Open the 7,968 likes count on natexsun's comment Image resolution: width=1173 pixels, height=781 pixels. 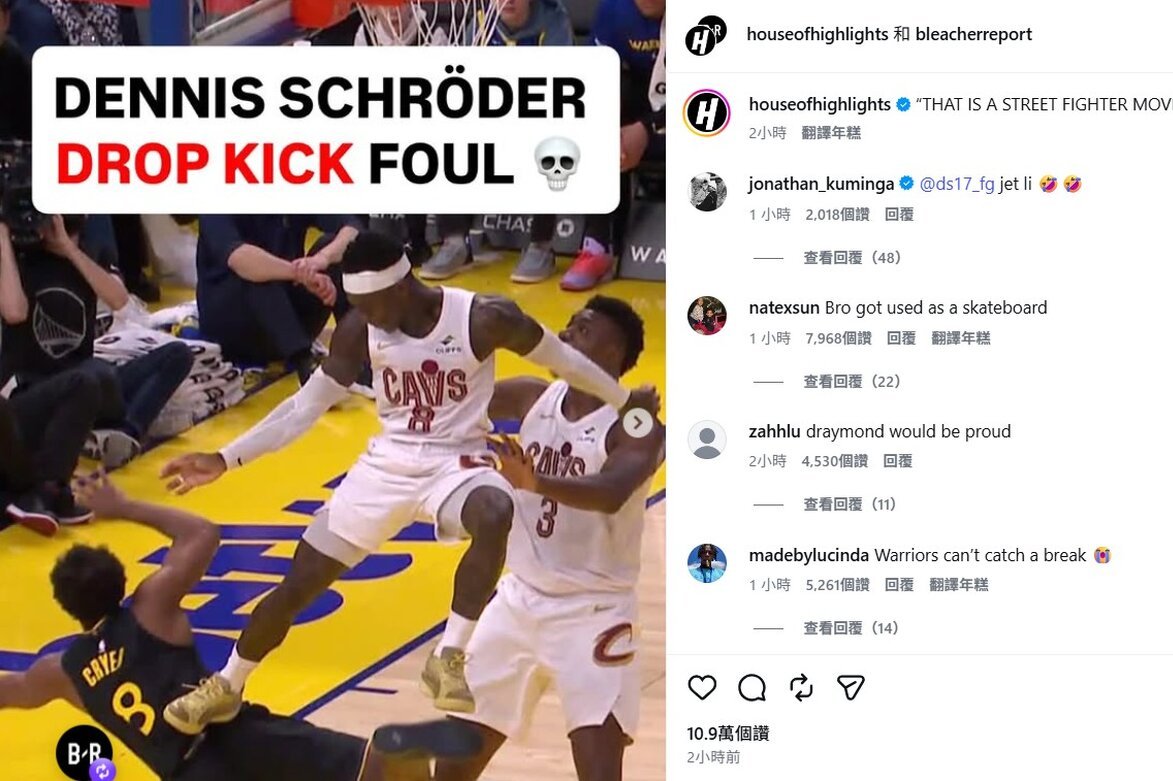coord(839,338)
